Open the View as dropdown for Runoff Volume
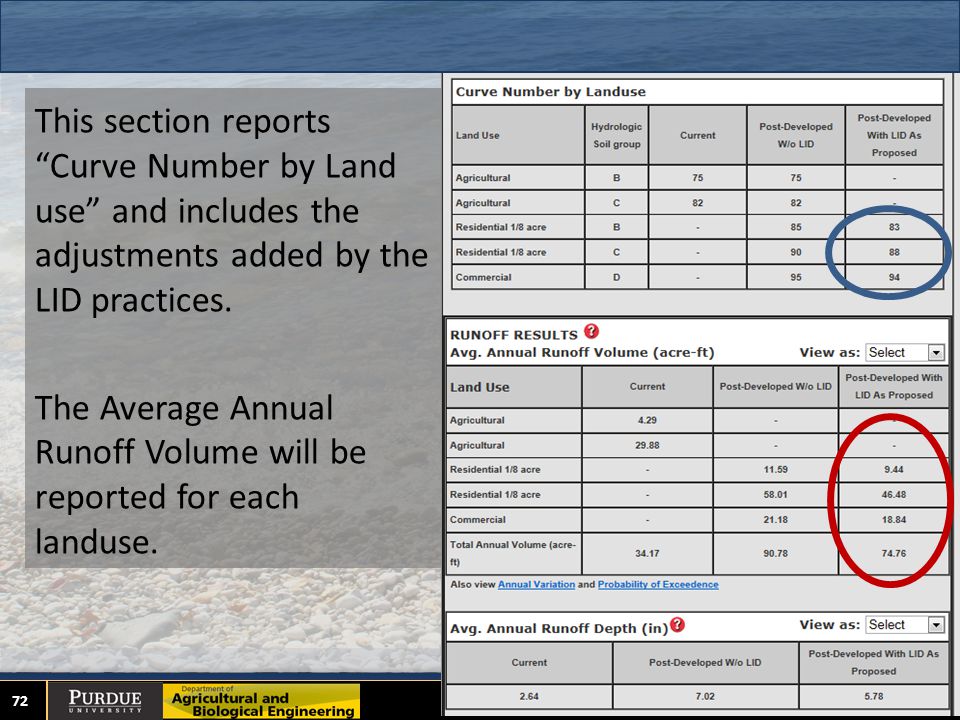This screenshot has height=720, width=960. pyautogui.click(x=904, y=353)
